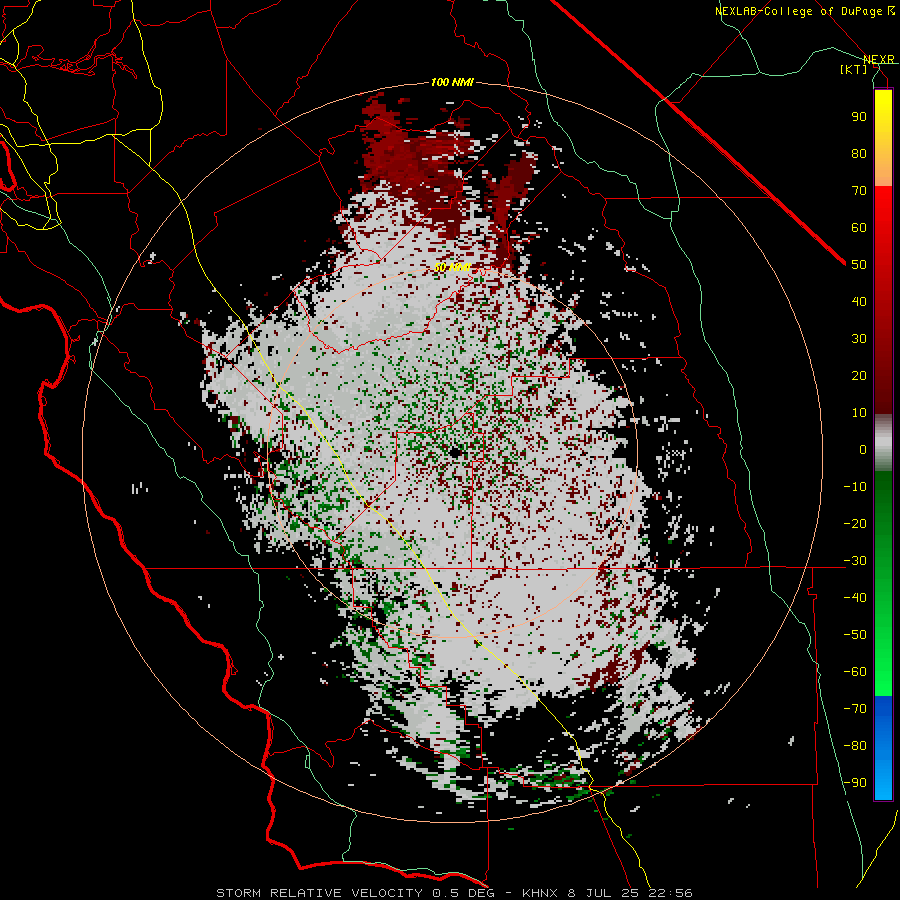Screen dimensions: 900x900
Task: Click the 100 NMI range ring label
Action: click(452, 82)
